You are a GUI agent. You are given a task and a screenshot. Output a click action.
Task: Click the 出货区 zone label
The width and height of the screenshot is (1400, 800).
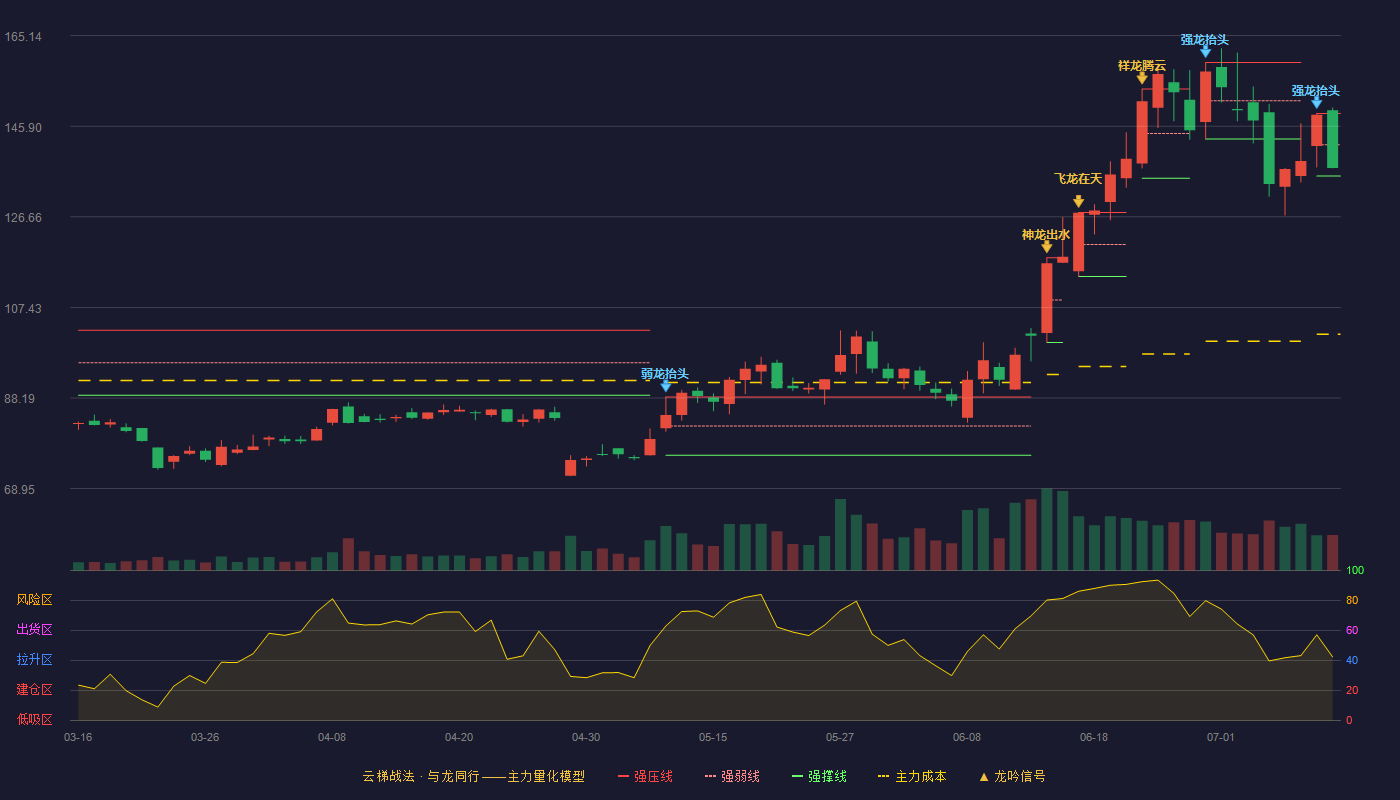(x=34, y=630)
